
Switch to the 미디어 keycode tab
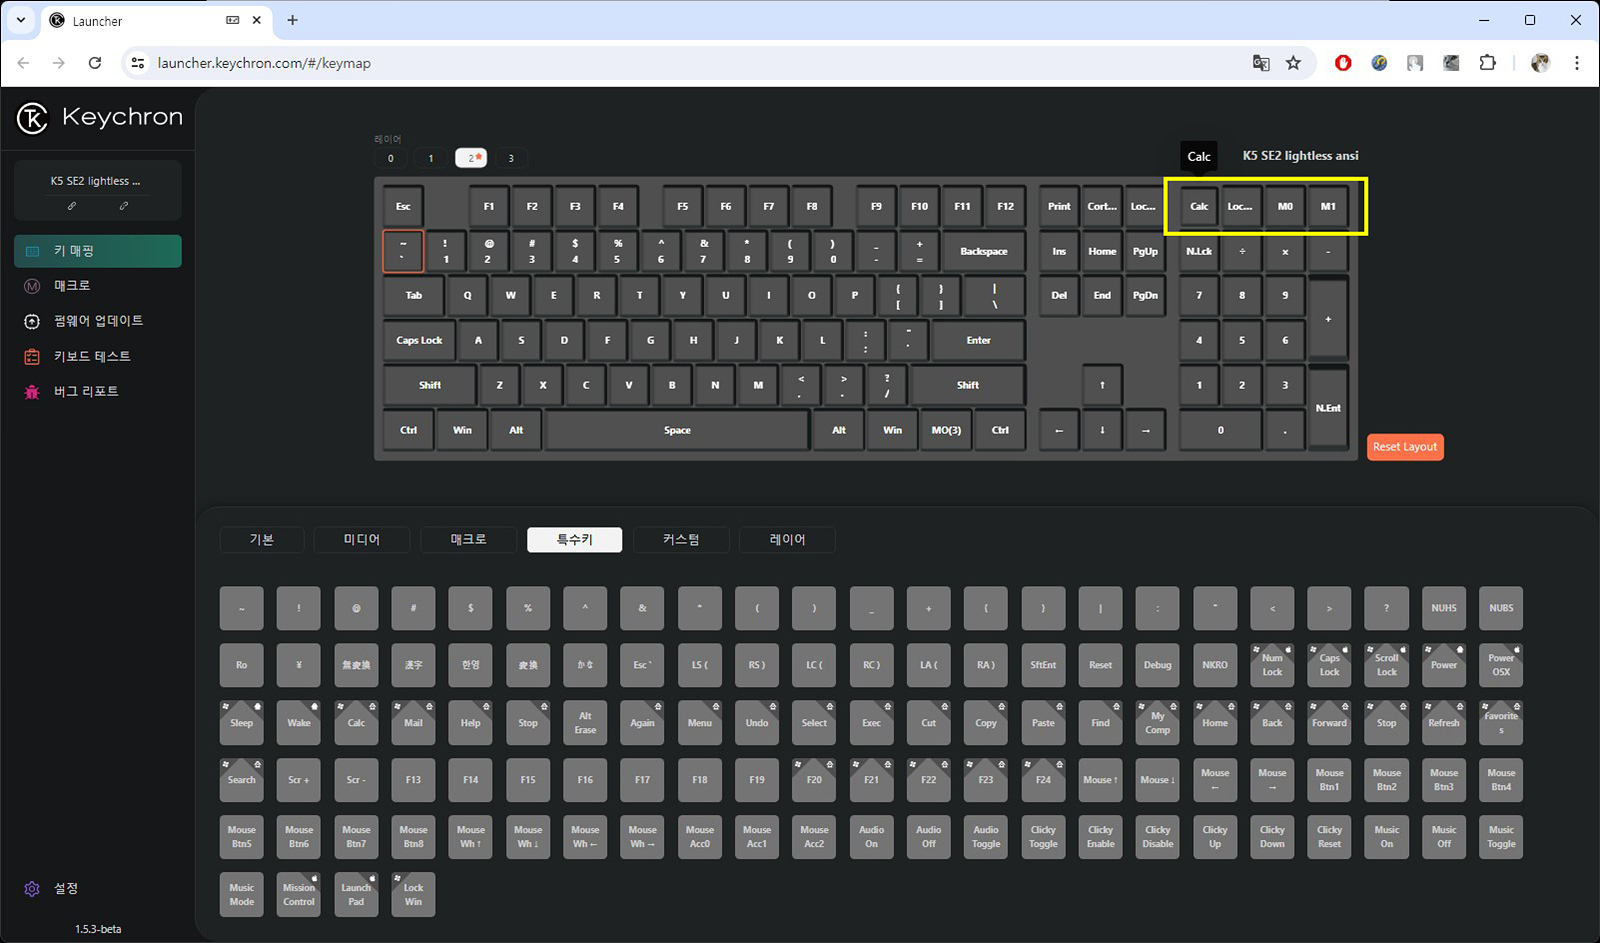[x=362, y=539]
